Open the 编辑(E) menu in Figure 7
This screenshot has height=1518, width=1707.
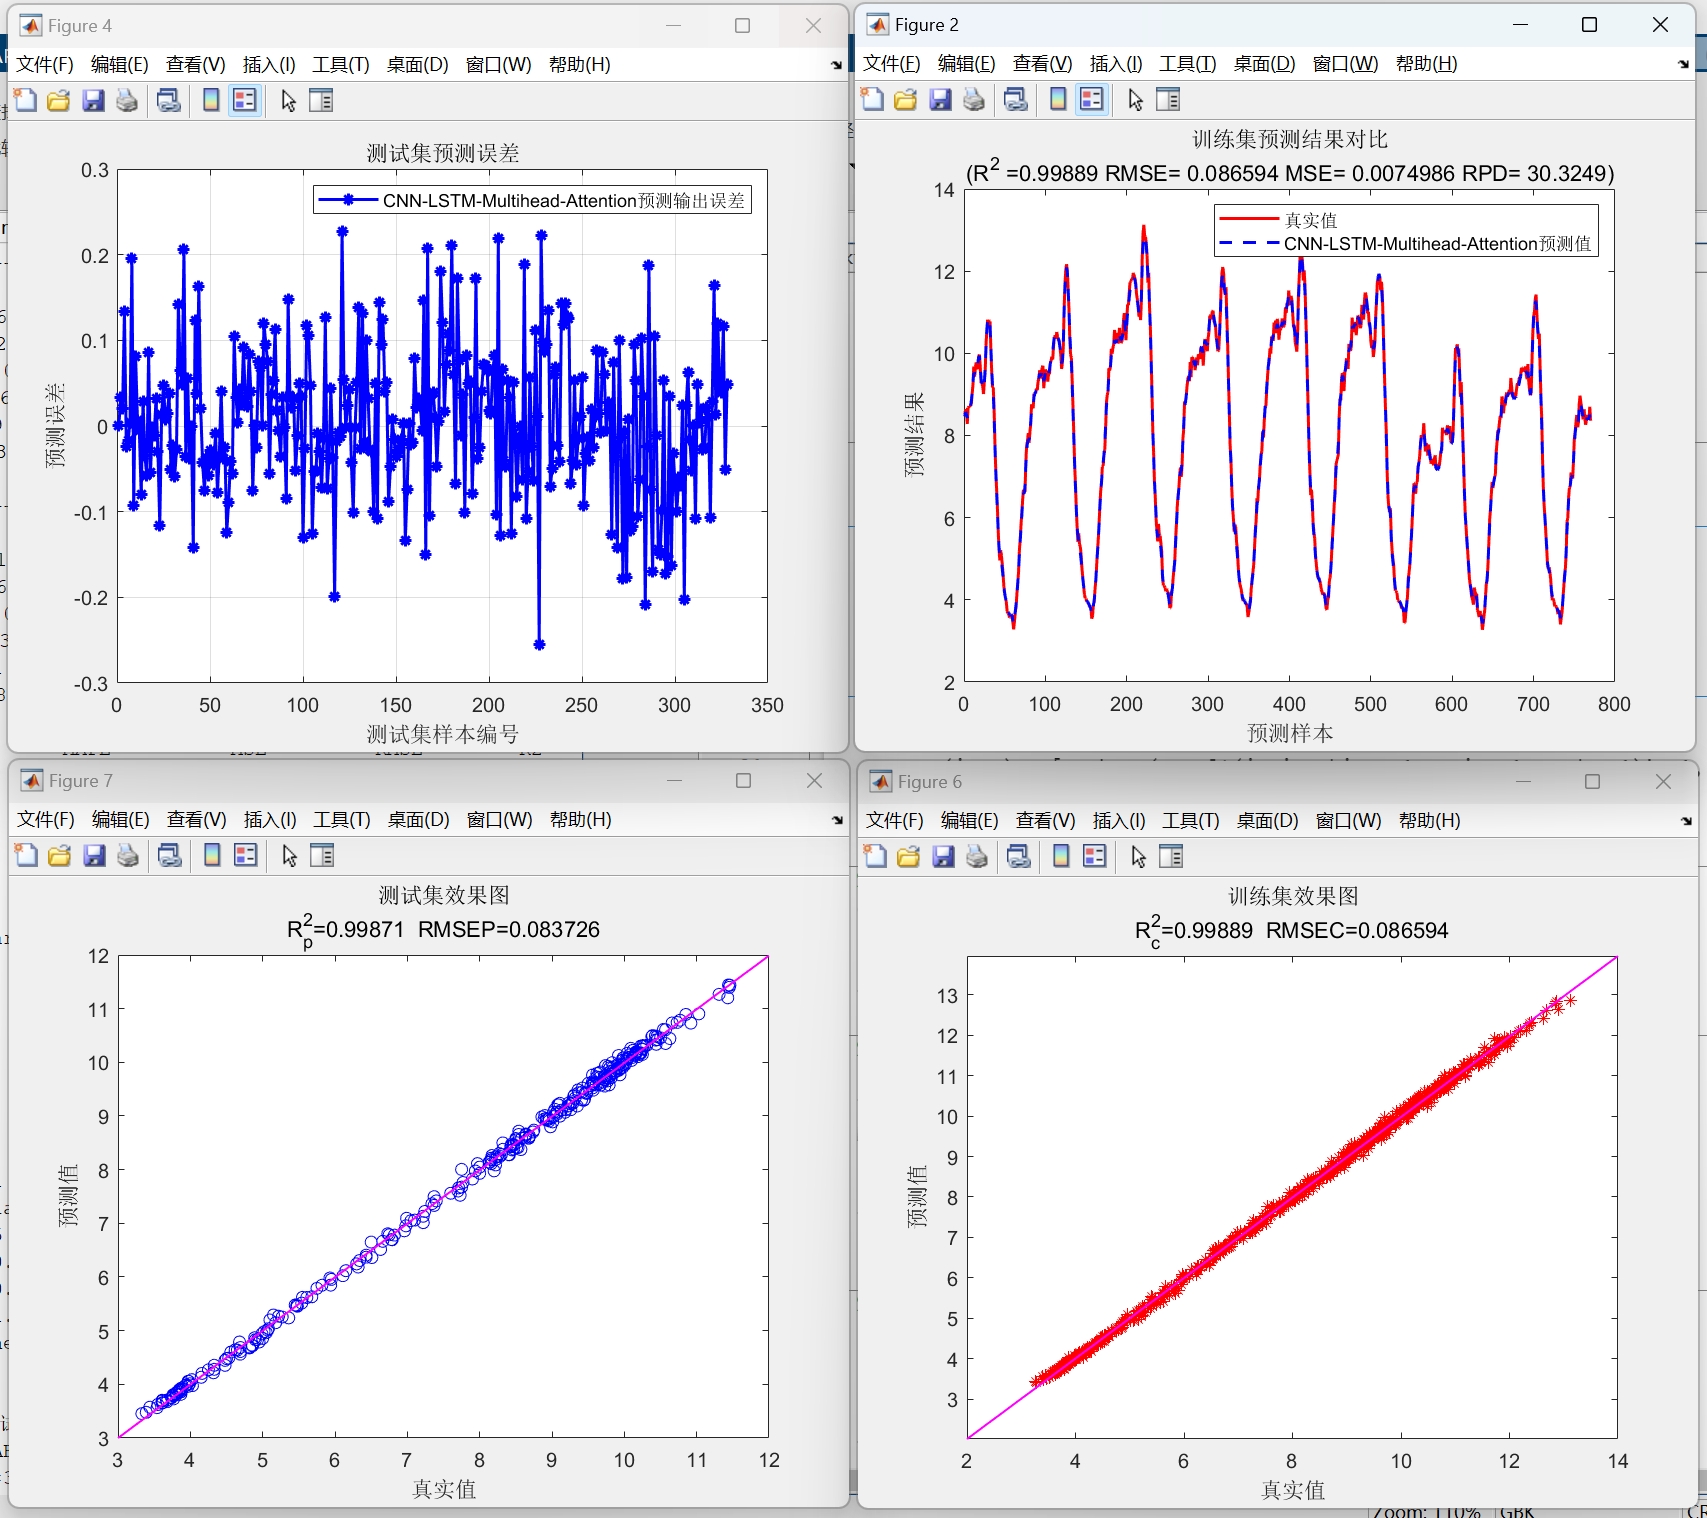[119, 819]
